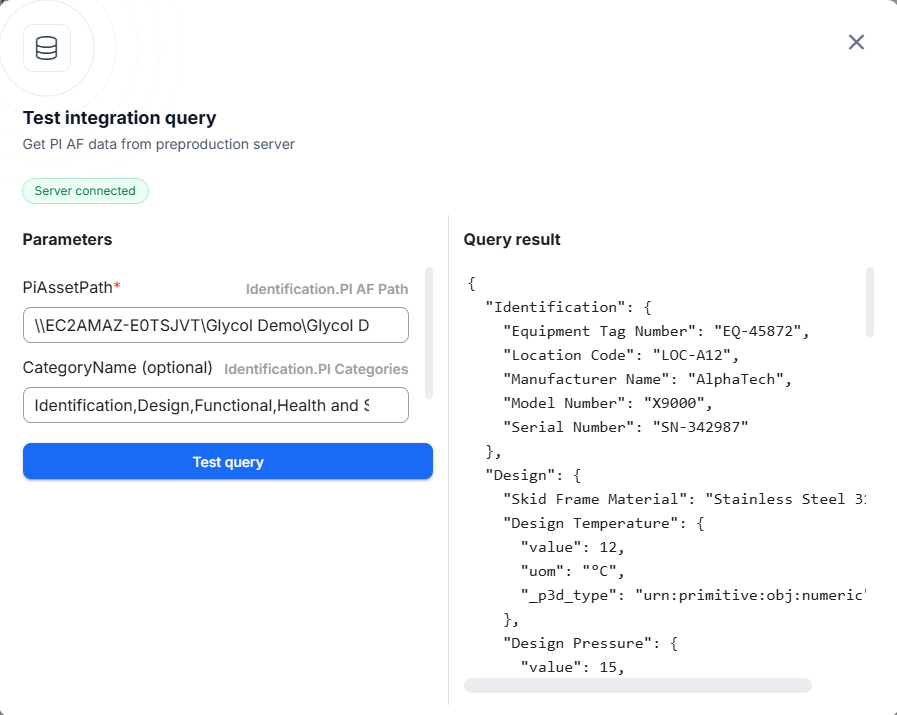
Task: Click the Identification.PI Categories hint
Action: pyautogui.click(x=316, y=369)
